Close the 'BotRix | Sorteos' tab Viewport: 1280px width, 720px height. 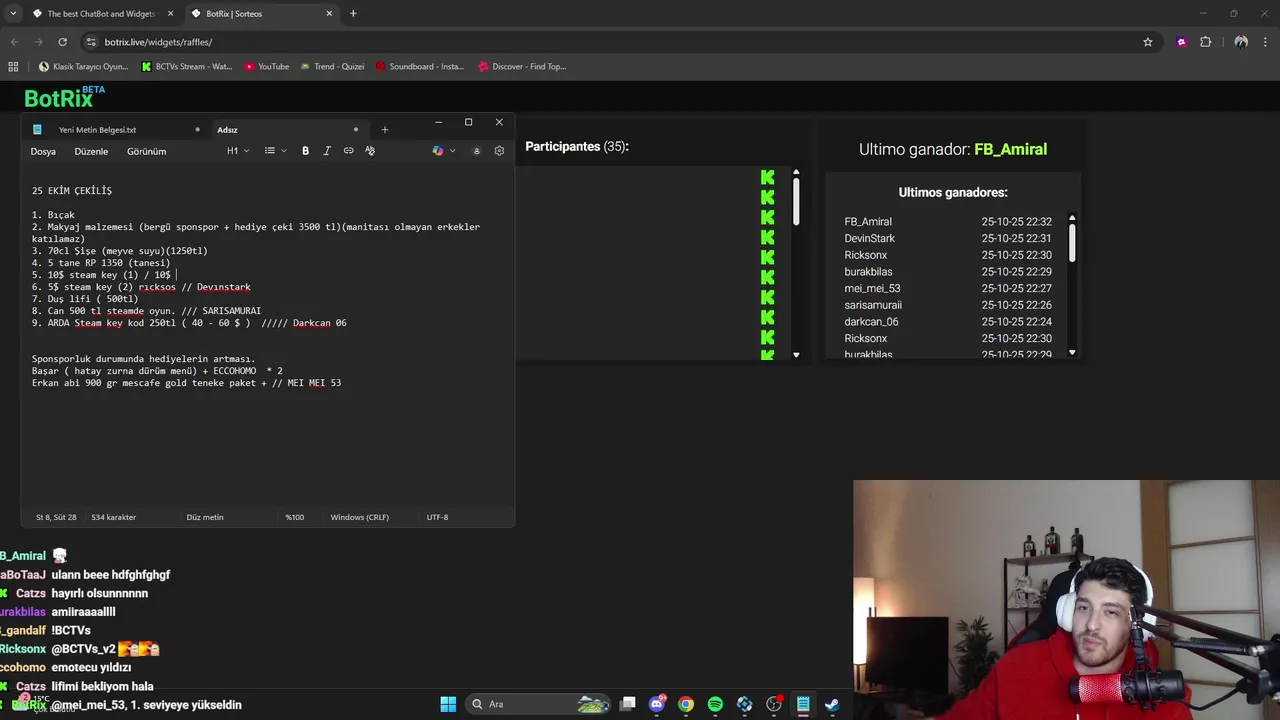tap(329, 14)
